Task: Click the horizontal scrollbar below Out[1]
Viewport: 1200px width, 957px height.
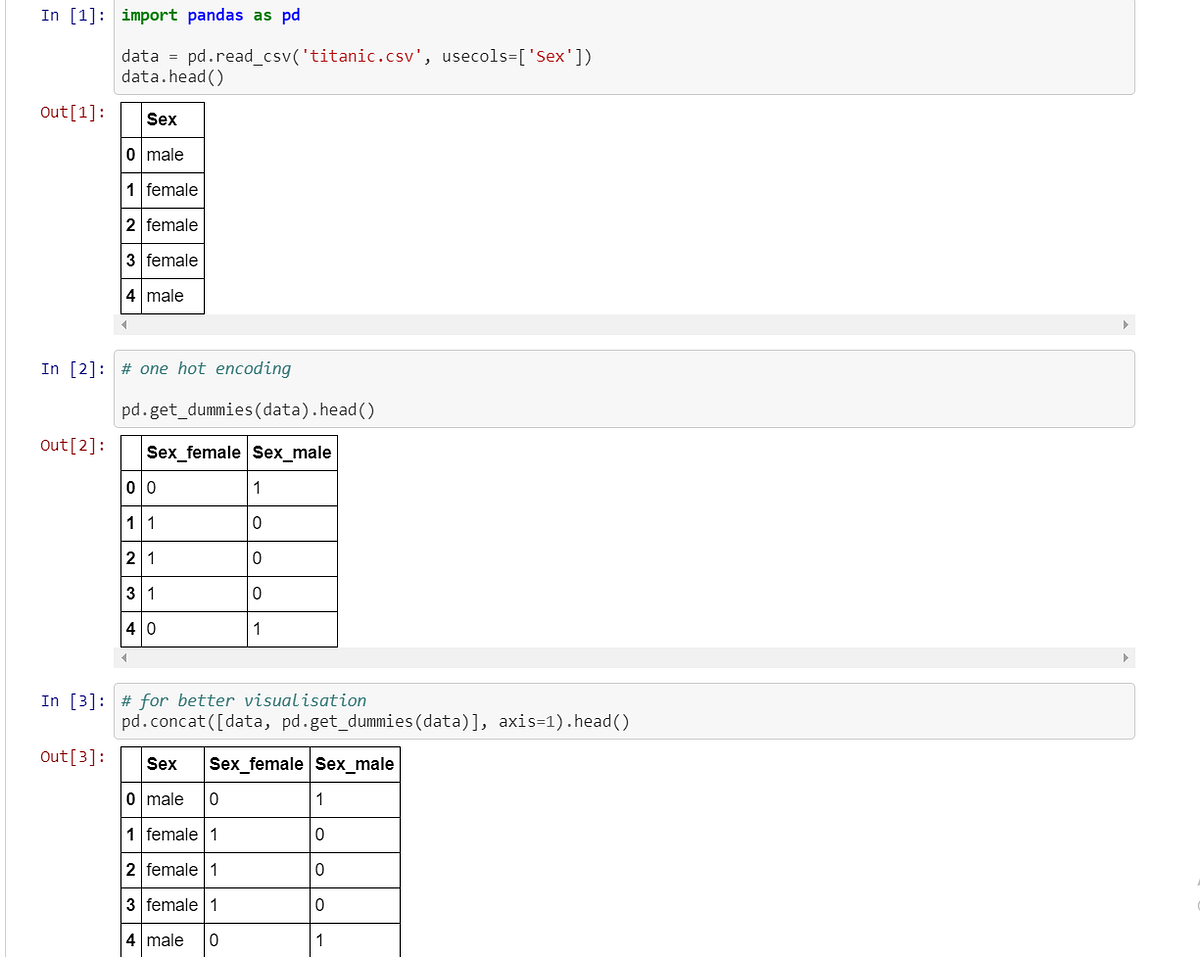Action: click(620, 324)
